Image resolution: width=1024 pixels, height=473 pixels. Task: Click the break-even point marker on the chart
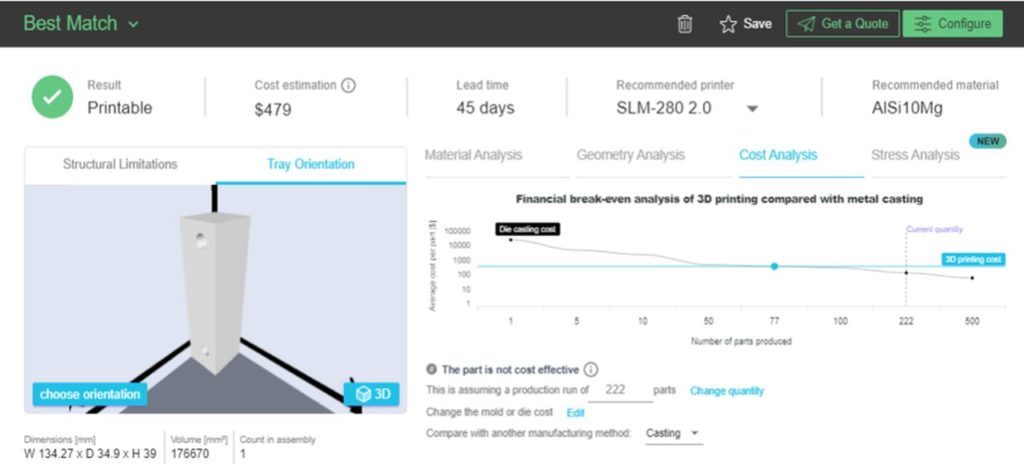click(x=774, y=266)
